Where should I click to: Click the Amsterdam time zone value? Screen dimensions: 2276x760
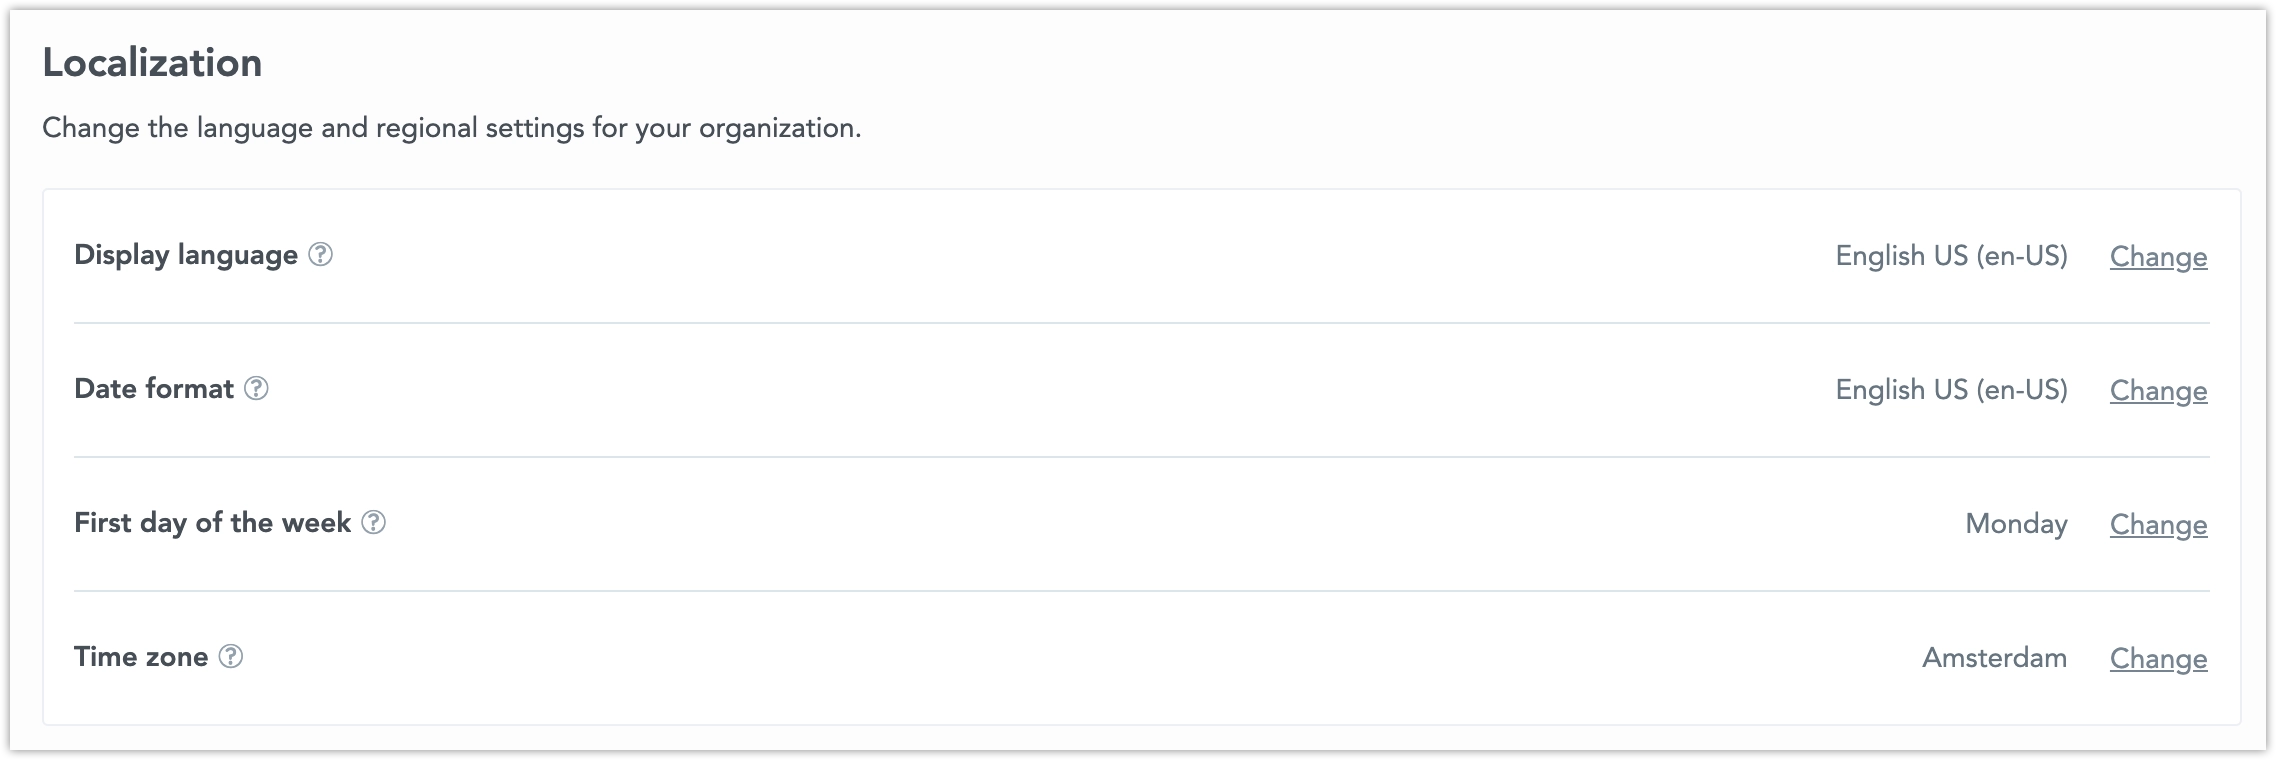(1995, 657)
